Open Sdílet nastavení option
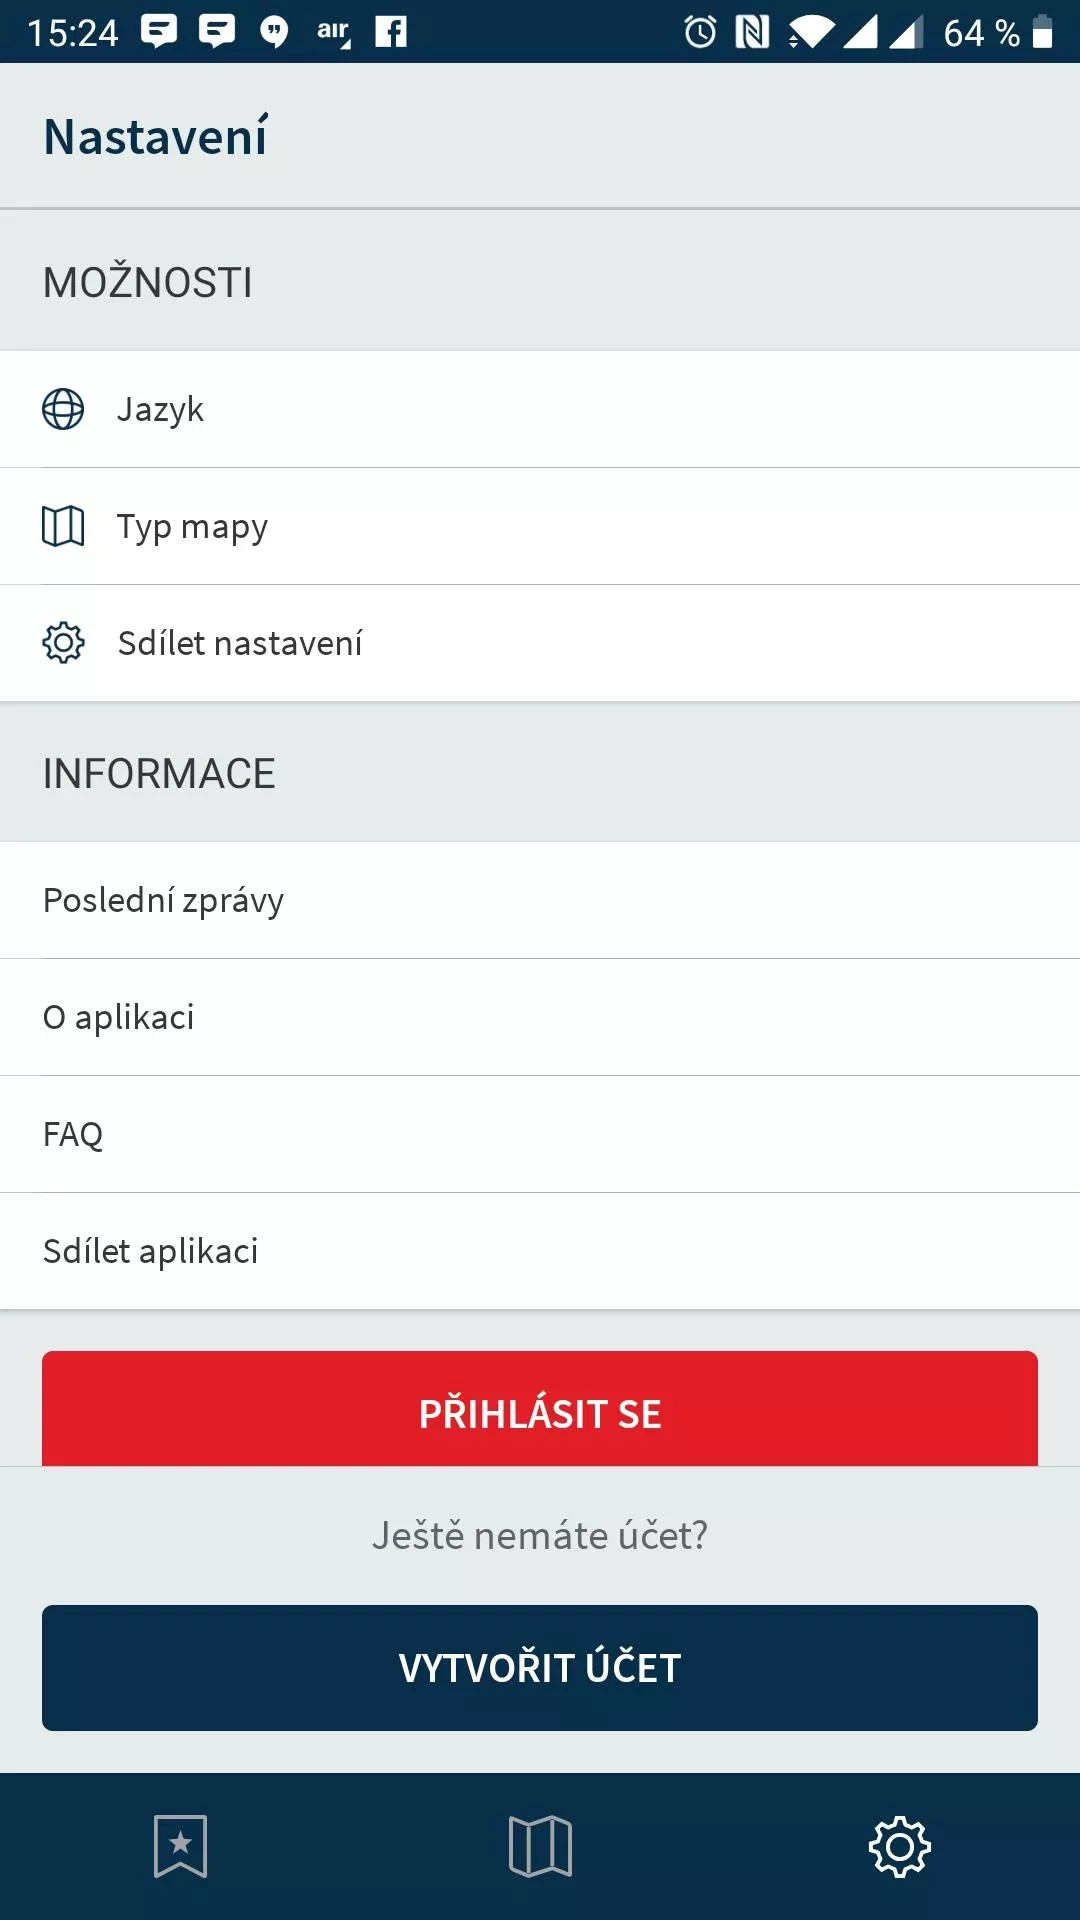Viewport: 1080px width, 1920px height. point(540,643)
